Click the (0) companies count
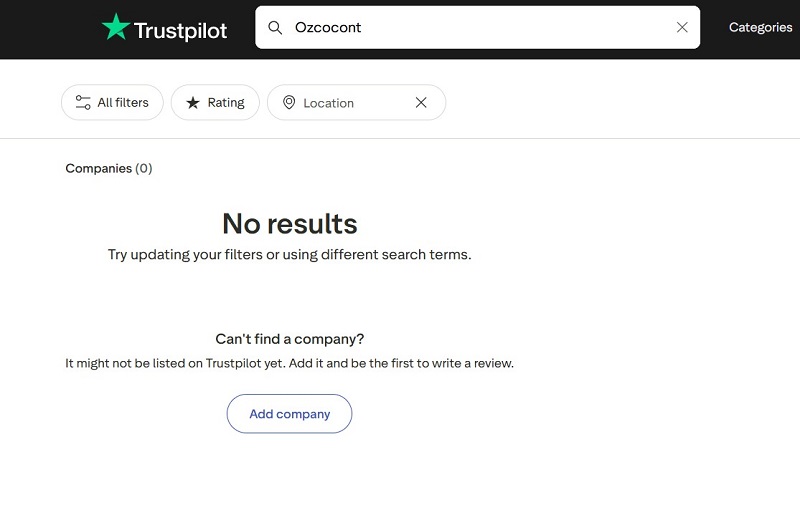 point(144,168)
